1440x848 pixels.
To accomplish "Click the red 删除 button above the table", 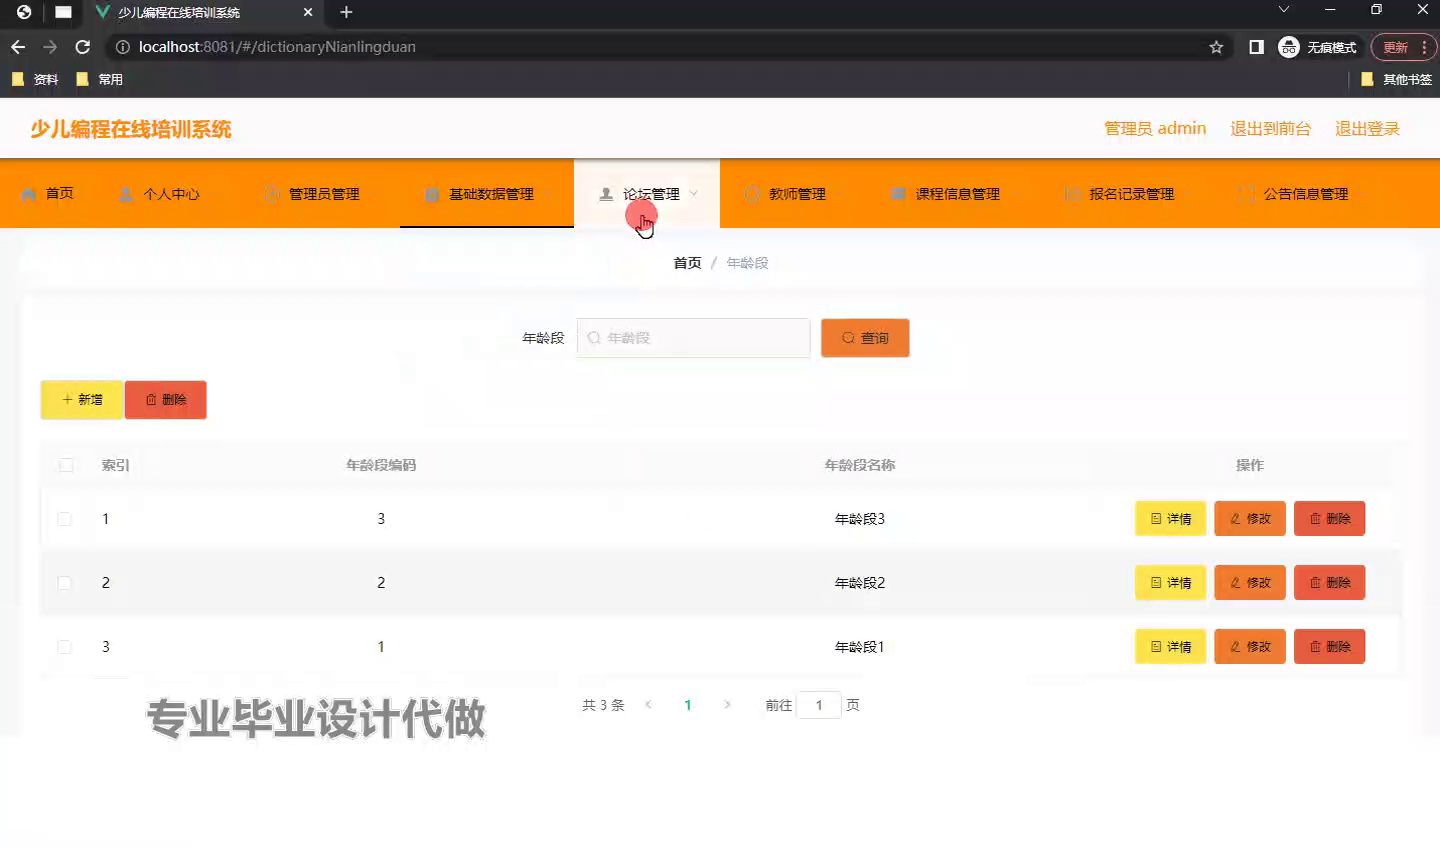I will point(166,399).
